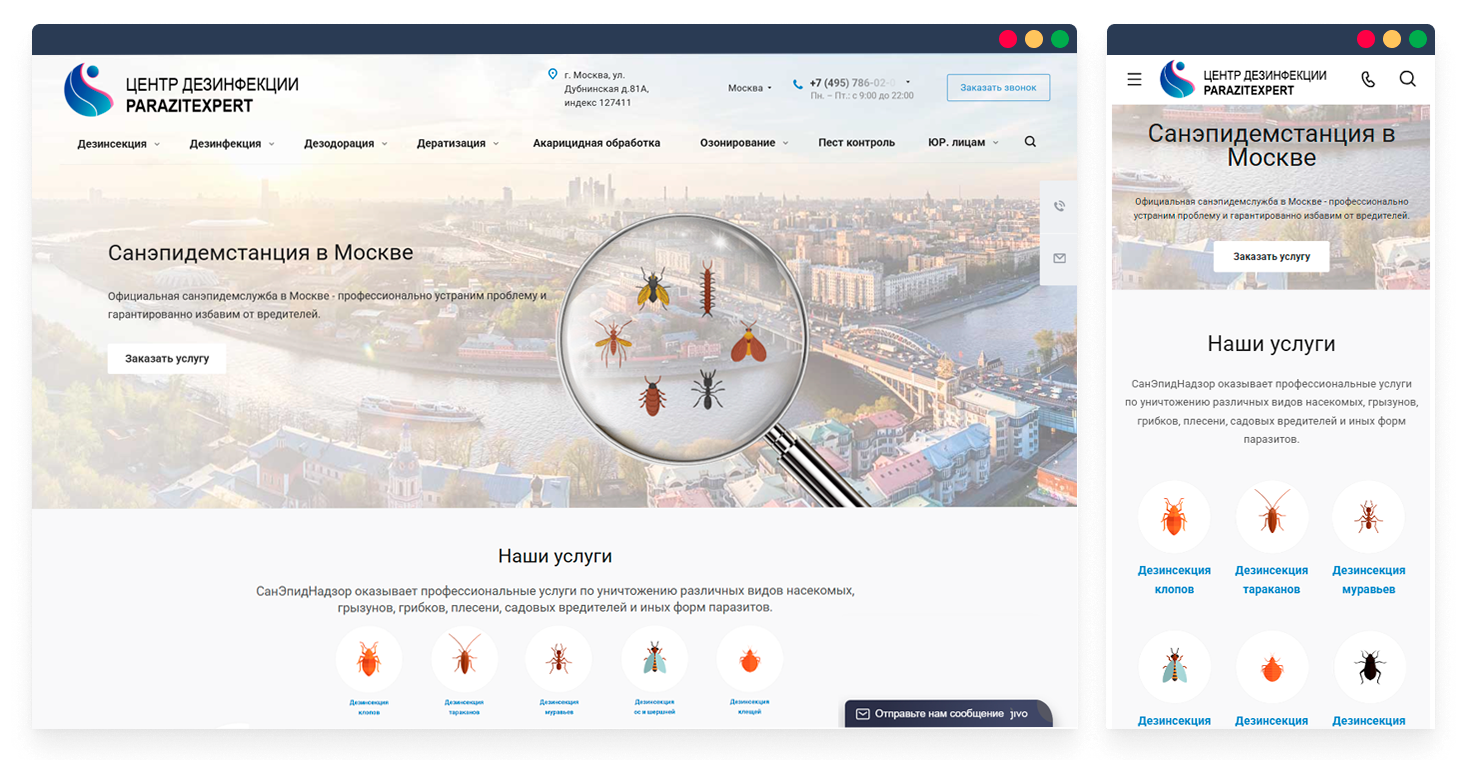Open the Дезинфекция menu item
Screen dimensions: 1467x760
(225, 143)
